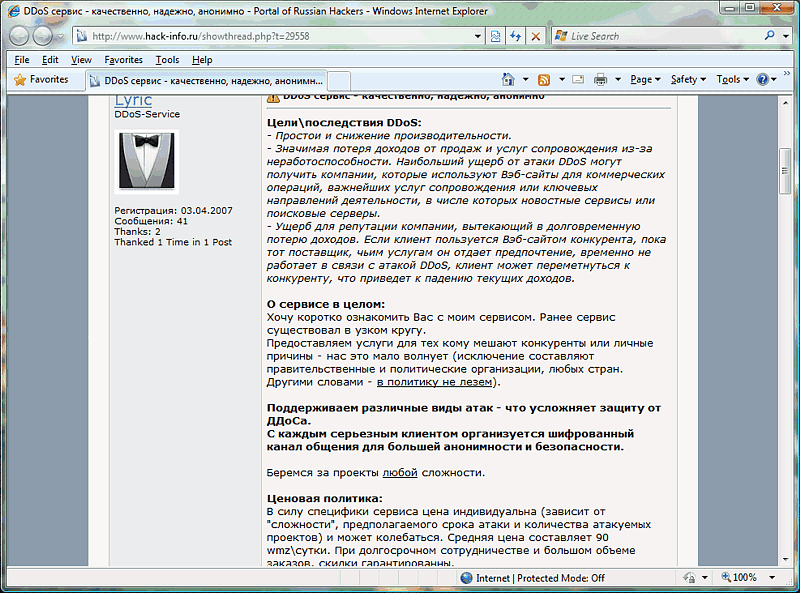Click the Back navigation arrow
Screen dimensions: 800x593
click(19, 36)
